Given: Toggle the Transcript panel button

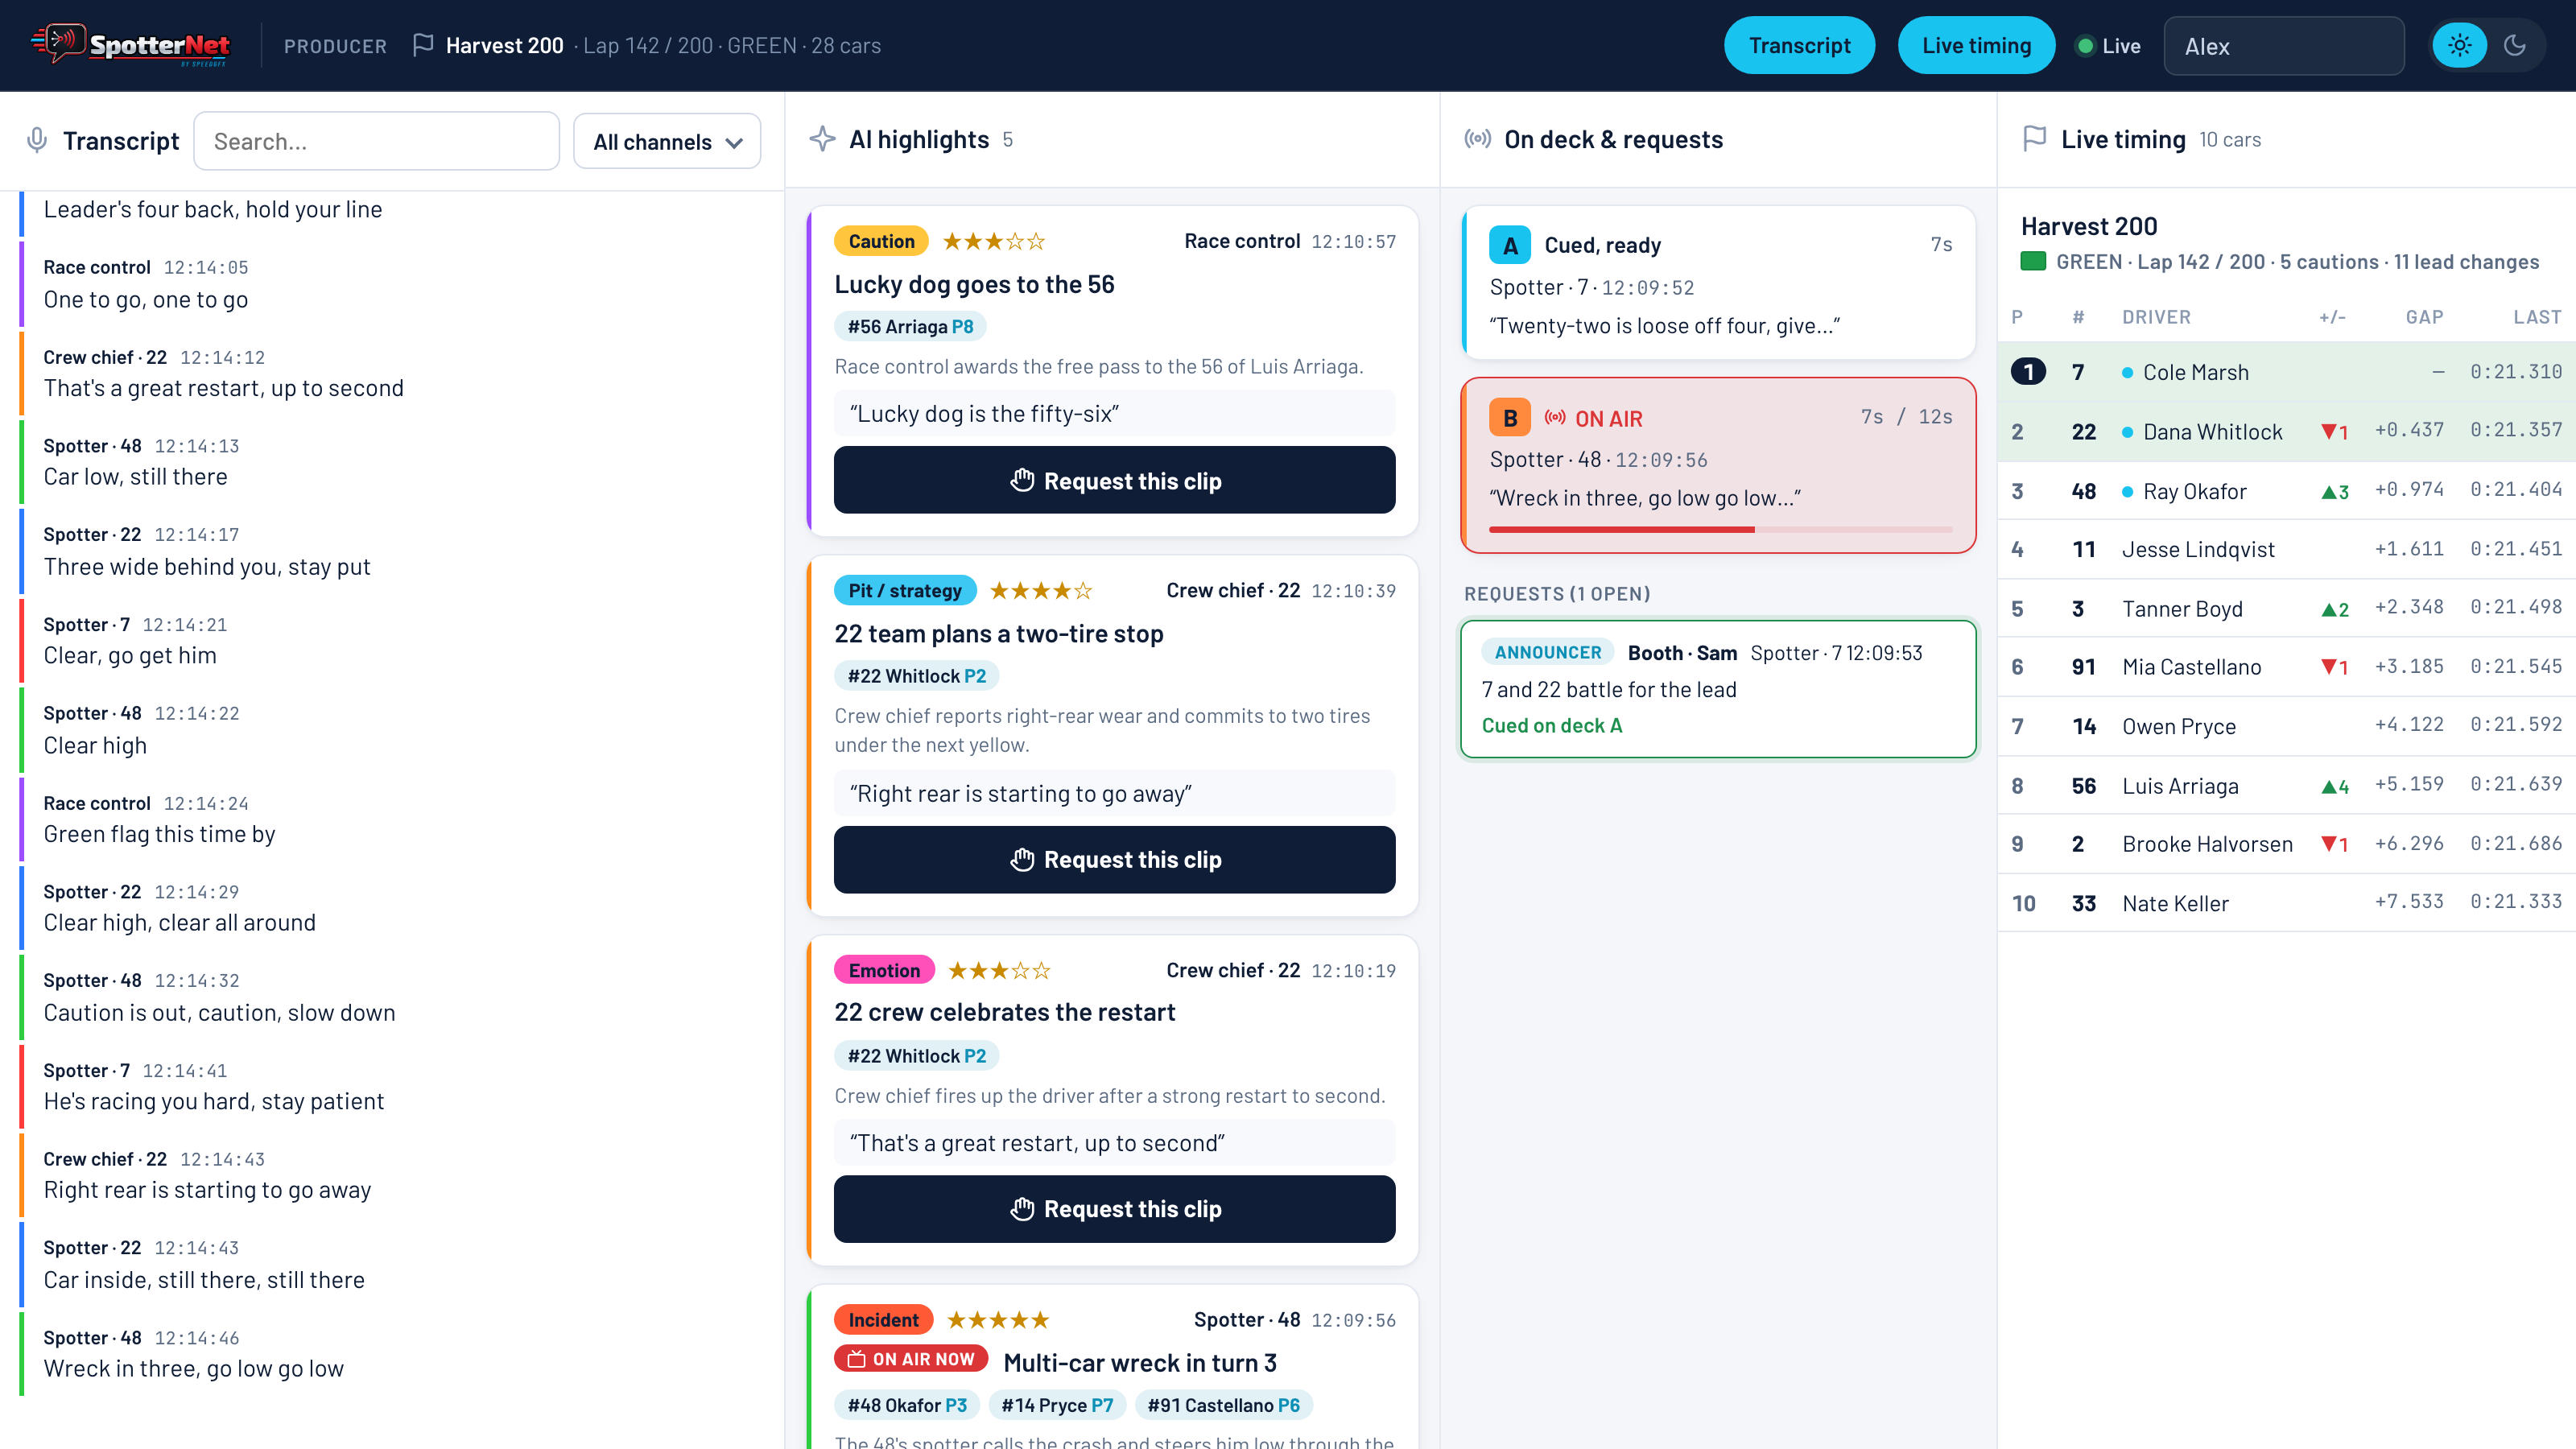Looking at the screenshot, I should [x=1799, y=45].
